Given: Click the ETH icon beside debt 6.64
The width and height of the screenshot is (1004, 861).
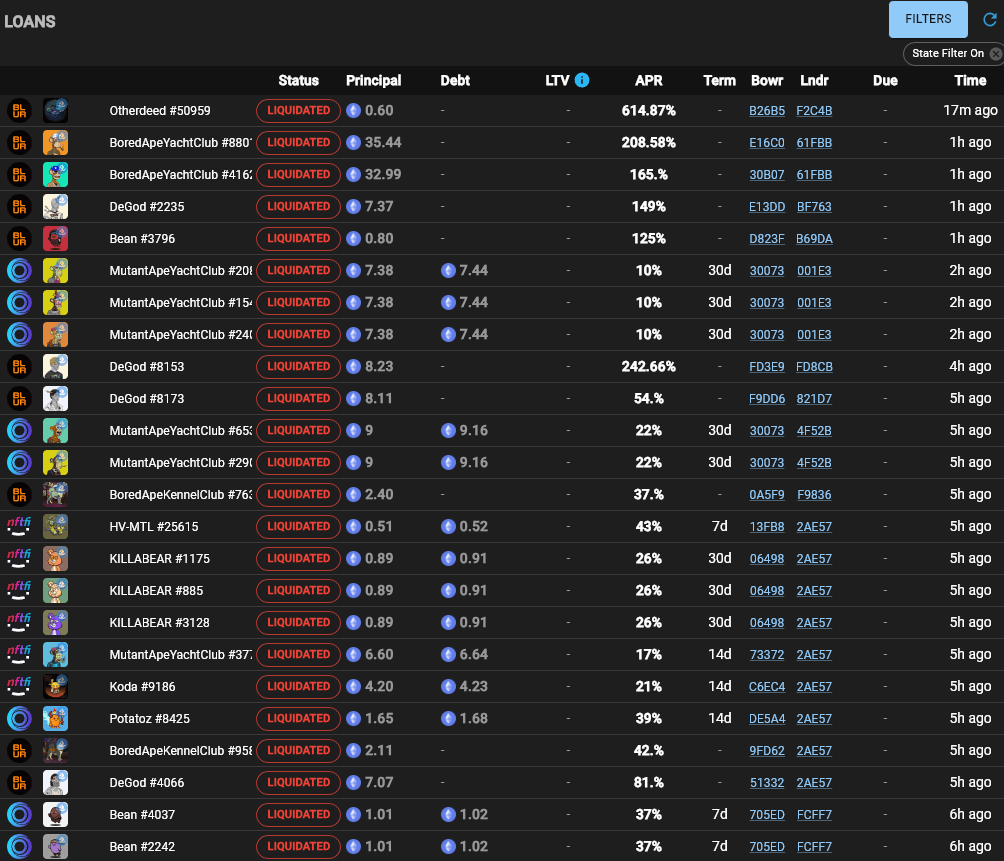Looking at the screenshot, I should (448, 654).
